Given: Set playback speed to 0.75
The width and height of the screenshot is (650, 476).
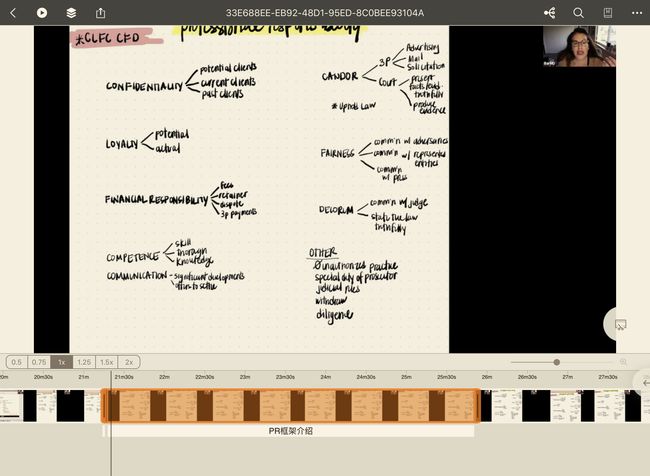Looking at the screenshot, I should (x=39, y=362).
